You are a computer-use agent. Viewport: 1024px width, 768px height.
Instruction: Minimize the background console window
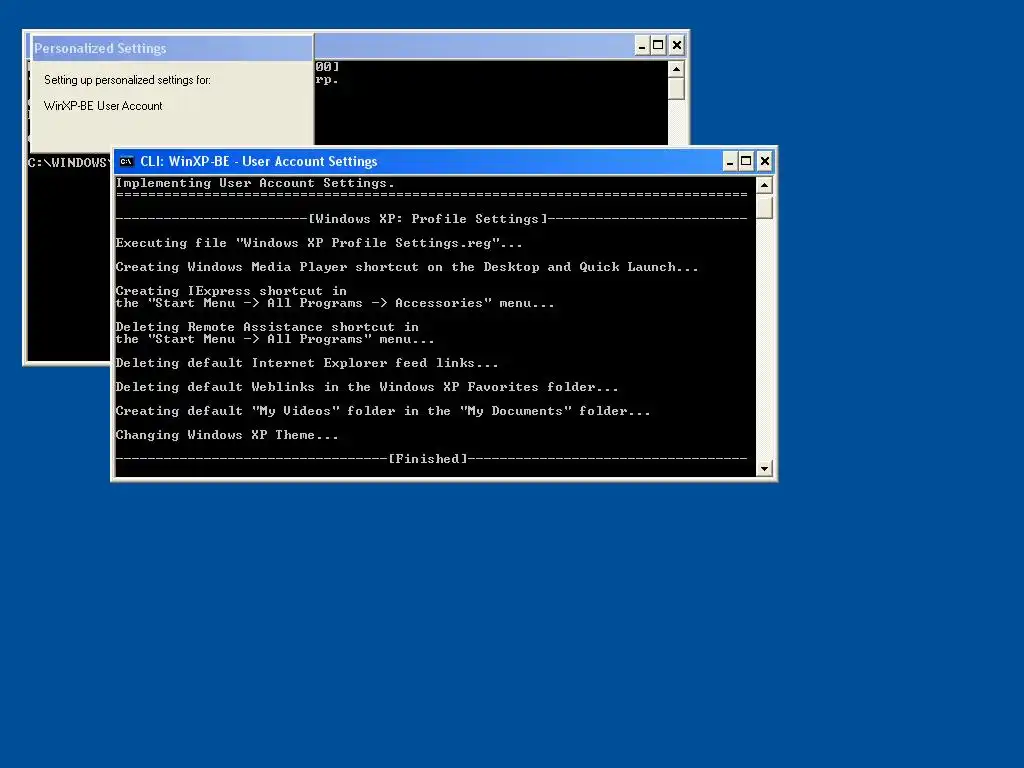coord(642,46)
